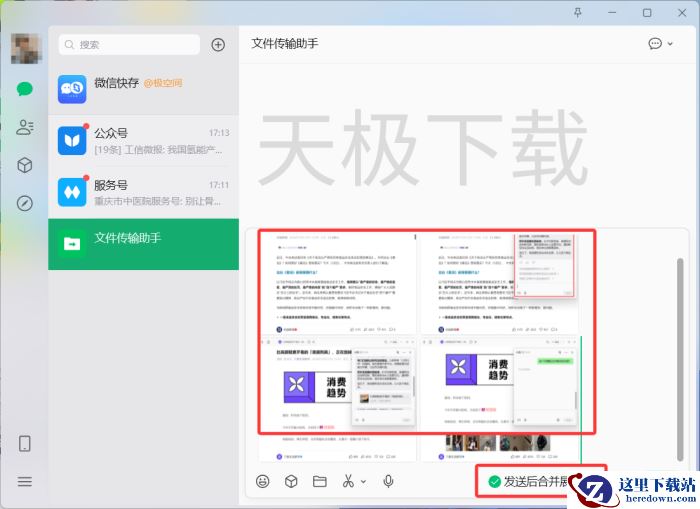Pin the window with the pin icon
This screenshot has width=700, height=509.
click(578, 13)
